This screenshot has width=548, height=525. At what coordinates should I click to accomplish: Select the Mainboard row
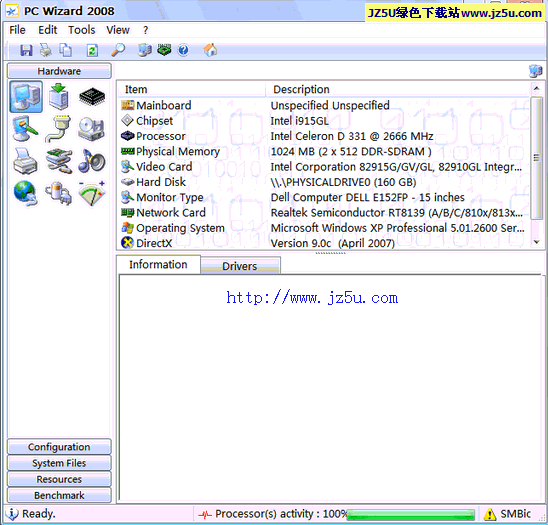[x=324, y=105]
